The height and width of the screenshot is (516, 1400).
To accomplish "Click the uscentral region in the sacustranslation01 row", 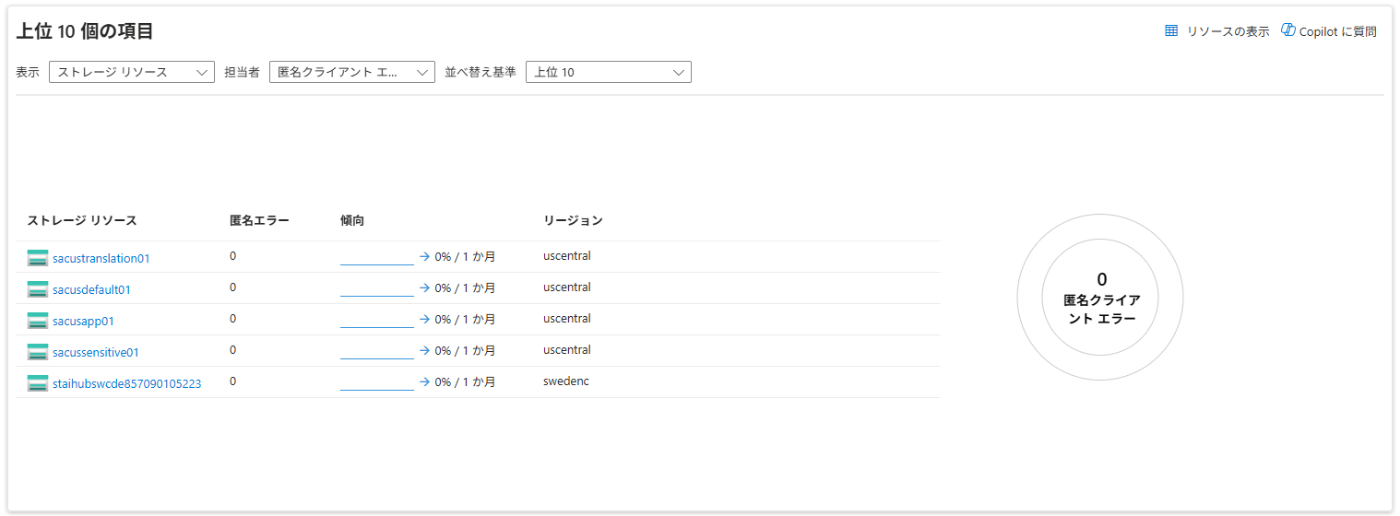I will coord(567,256).
